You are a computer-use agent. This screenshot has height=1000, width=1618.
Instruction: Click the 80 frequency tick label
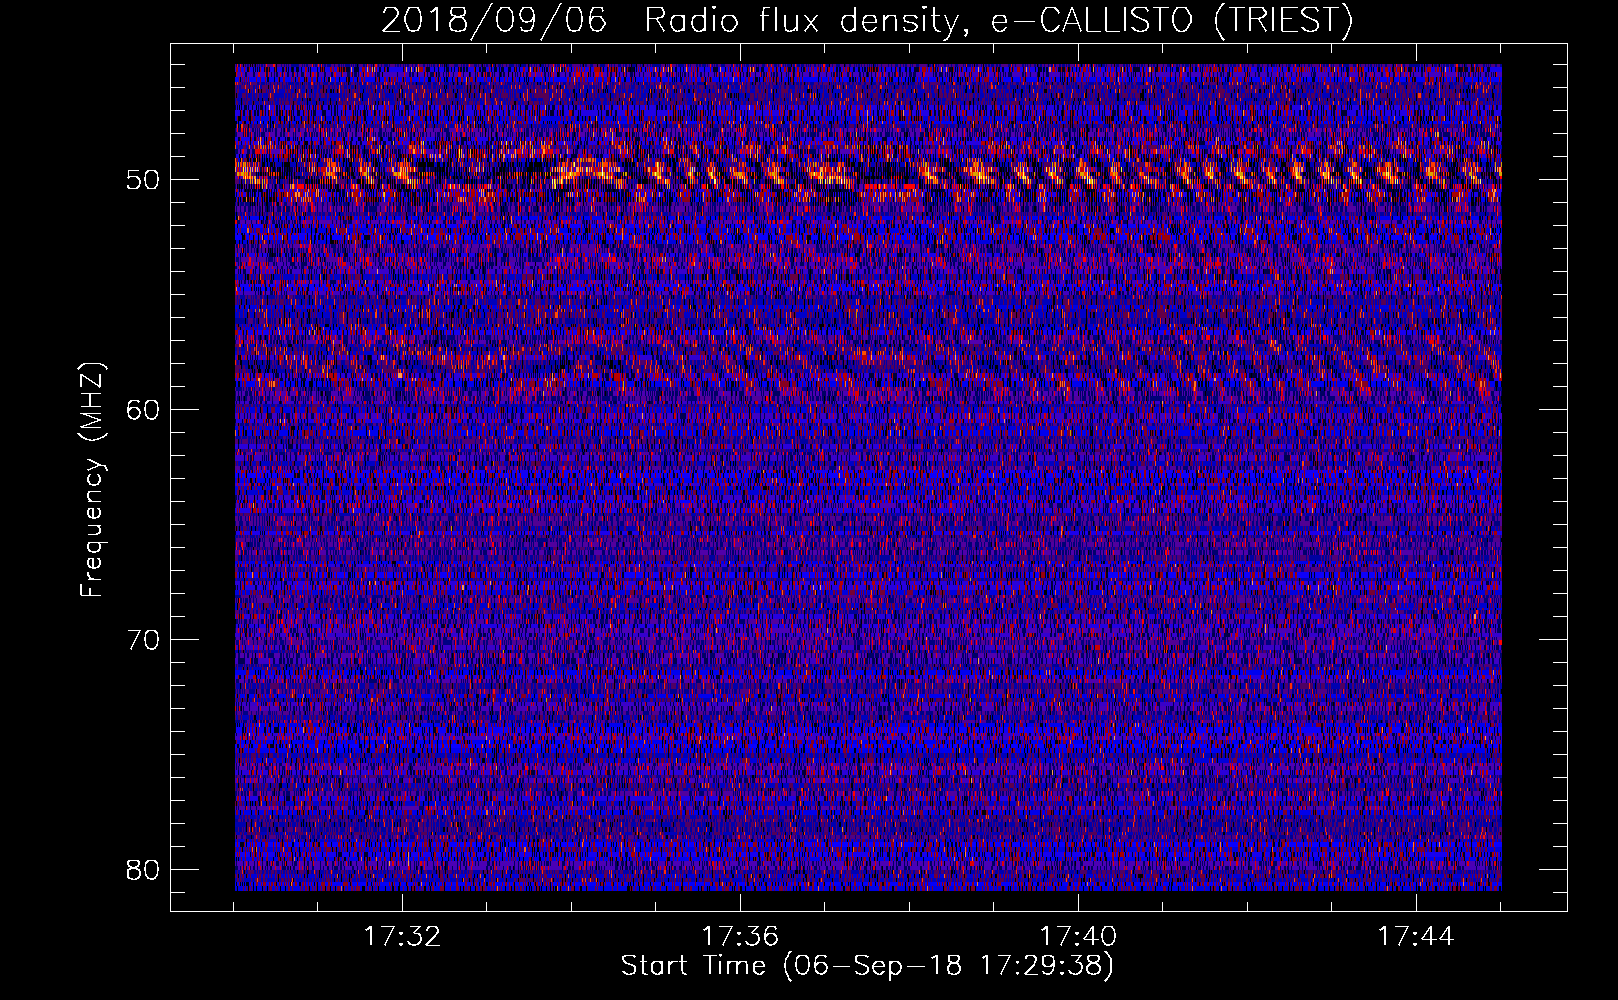143,868
